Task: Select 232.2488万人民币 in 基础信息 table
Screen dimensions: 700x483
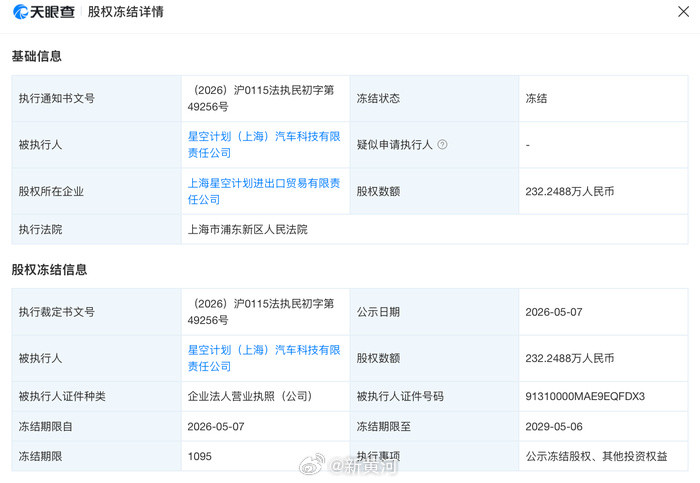Action: pyautogui.click(x=570, y=192)
